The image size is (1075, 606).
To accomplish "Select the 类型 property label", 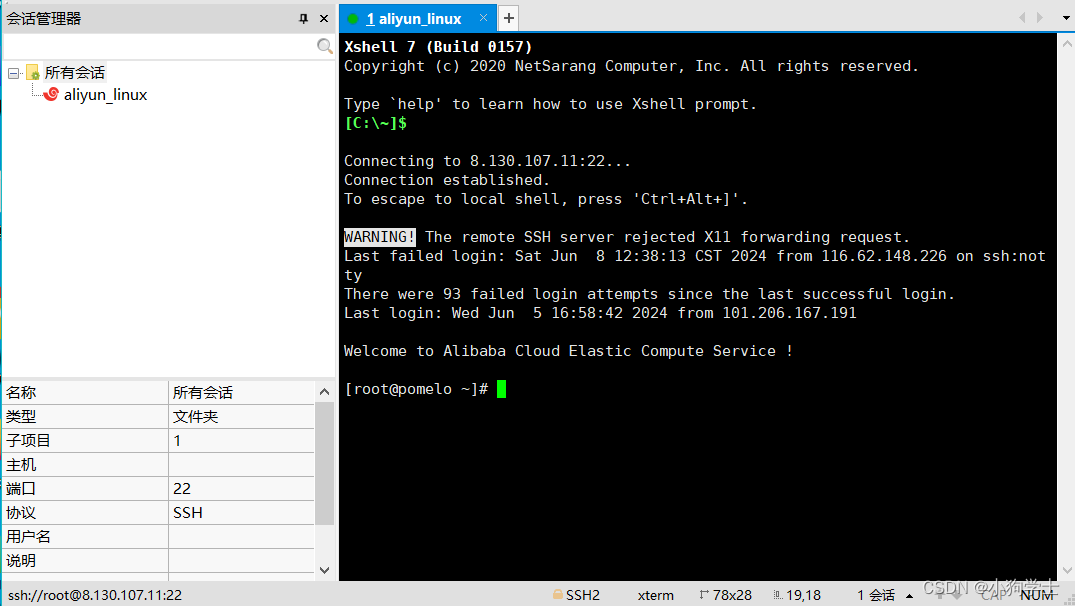I will tap(21, 417).
